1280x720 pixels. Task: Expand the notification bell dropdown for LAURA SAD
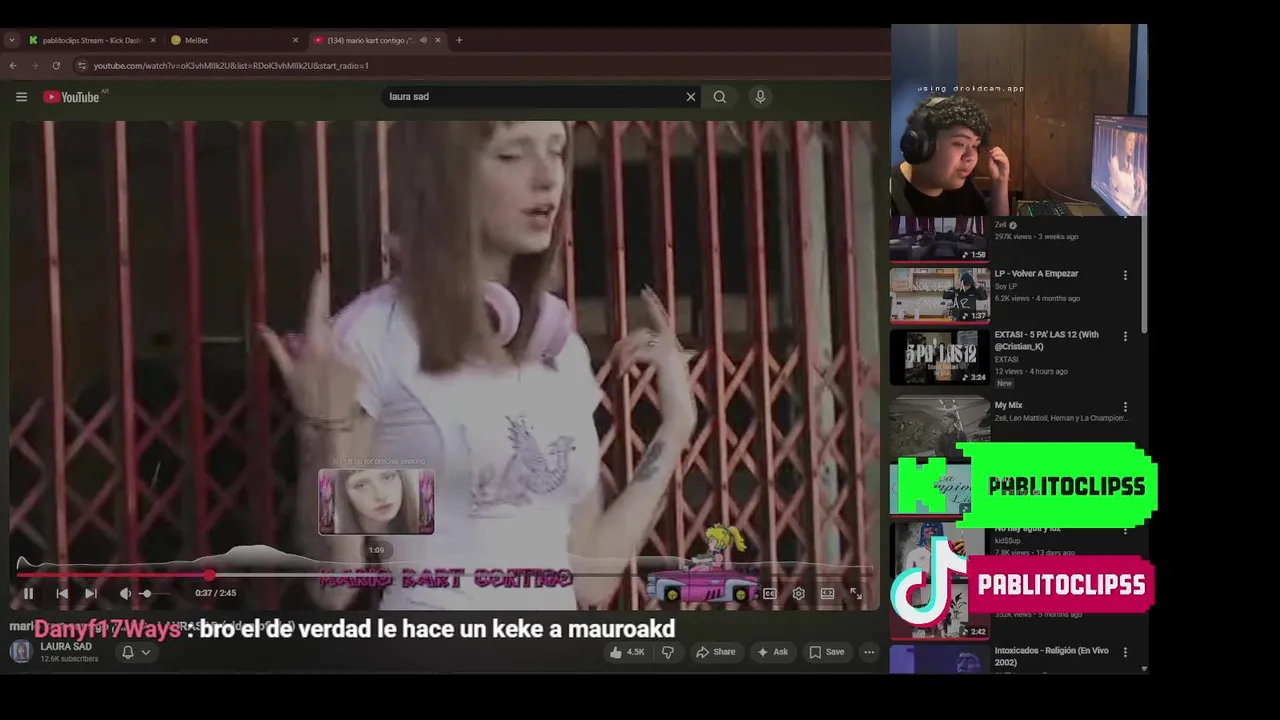(136, 652)
